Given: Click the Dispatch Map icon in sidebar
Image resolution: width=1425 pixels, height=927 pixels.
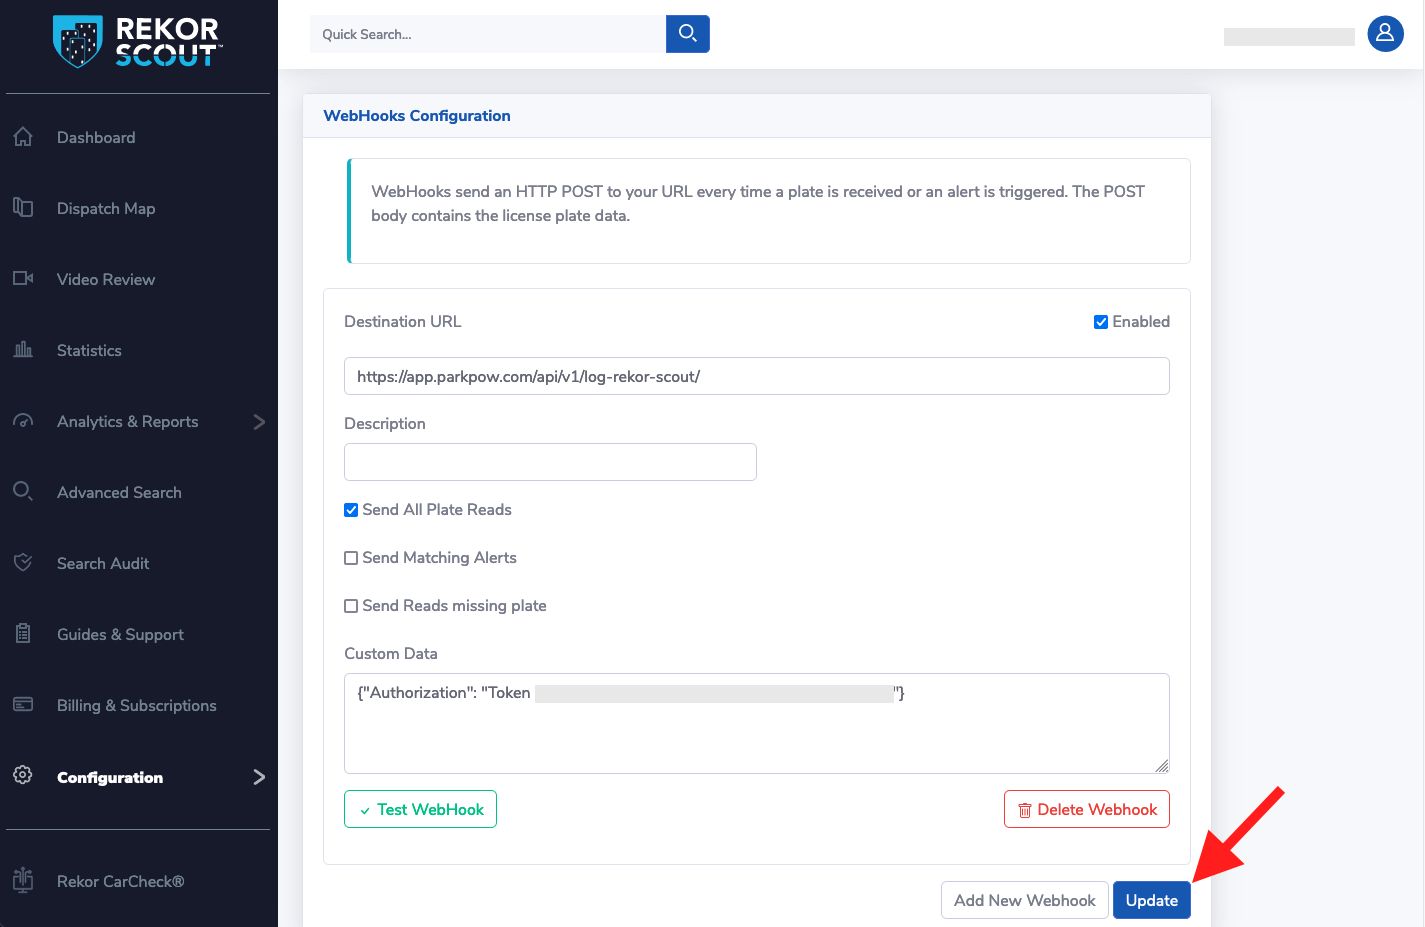Looking at the screenshot, I should pyautogui.click(x=23, y=208).
